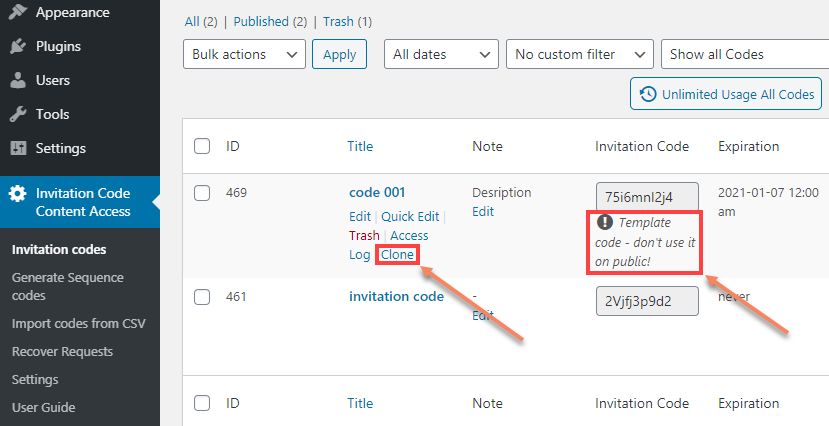
Task: Click ID 461 cell
Action: pos(236,297)
